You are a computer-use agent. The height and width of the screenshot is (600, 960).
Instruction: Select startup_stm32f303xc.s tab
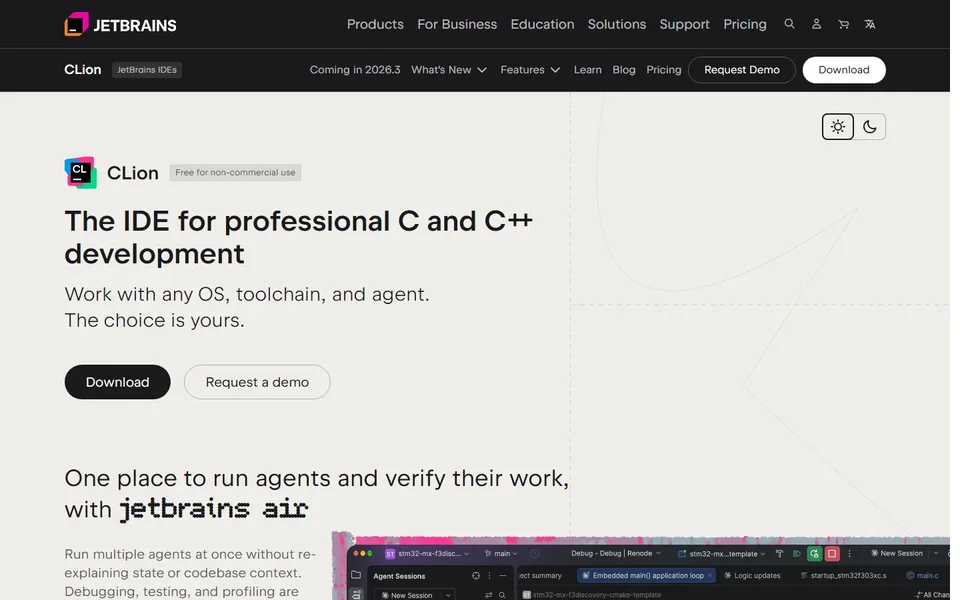pos(843,576)
